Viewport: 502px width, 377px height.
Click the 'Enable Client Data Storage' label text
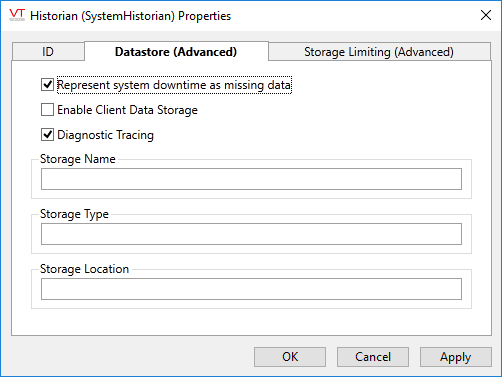[x=127, y=110]
